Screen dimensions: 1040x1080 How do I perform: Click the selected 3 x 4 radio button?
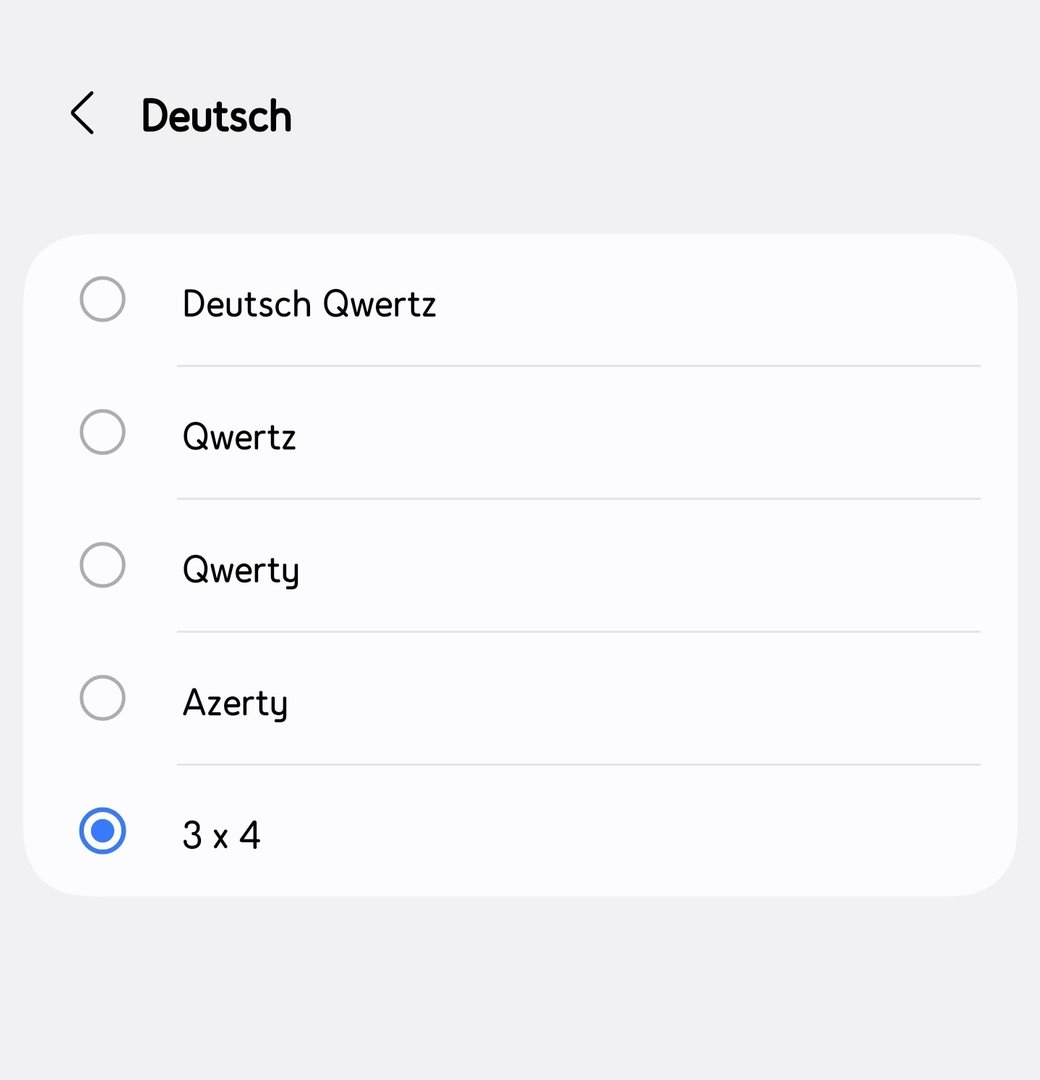click(x=102, y=831)
